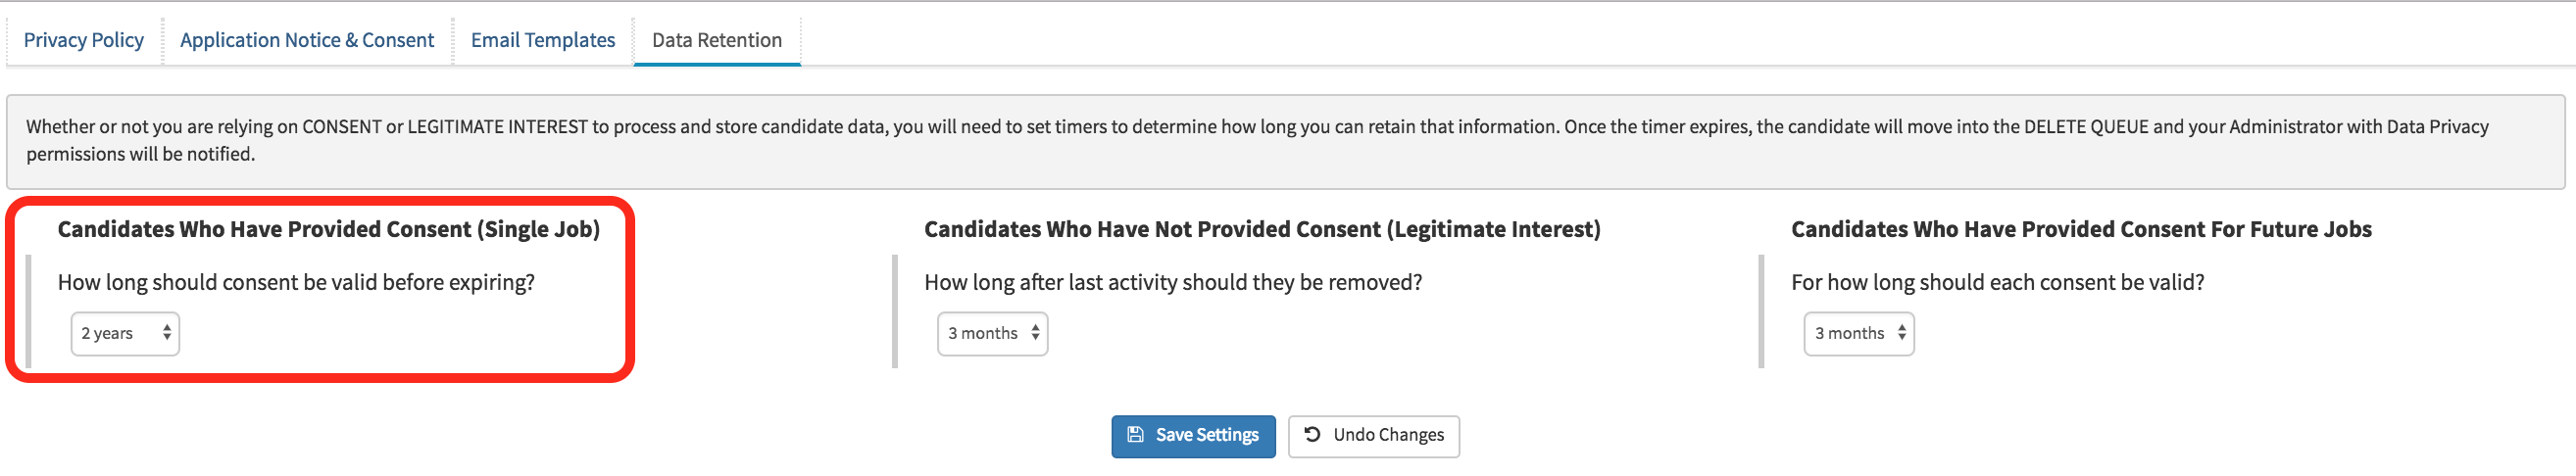Switch to the Privacy Policy tab

pyautogui.click(x=84, y=41)
